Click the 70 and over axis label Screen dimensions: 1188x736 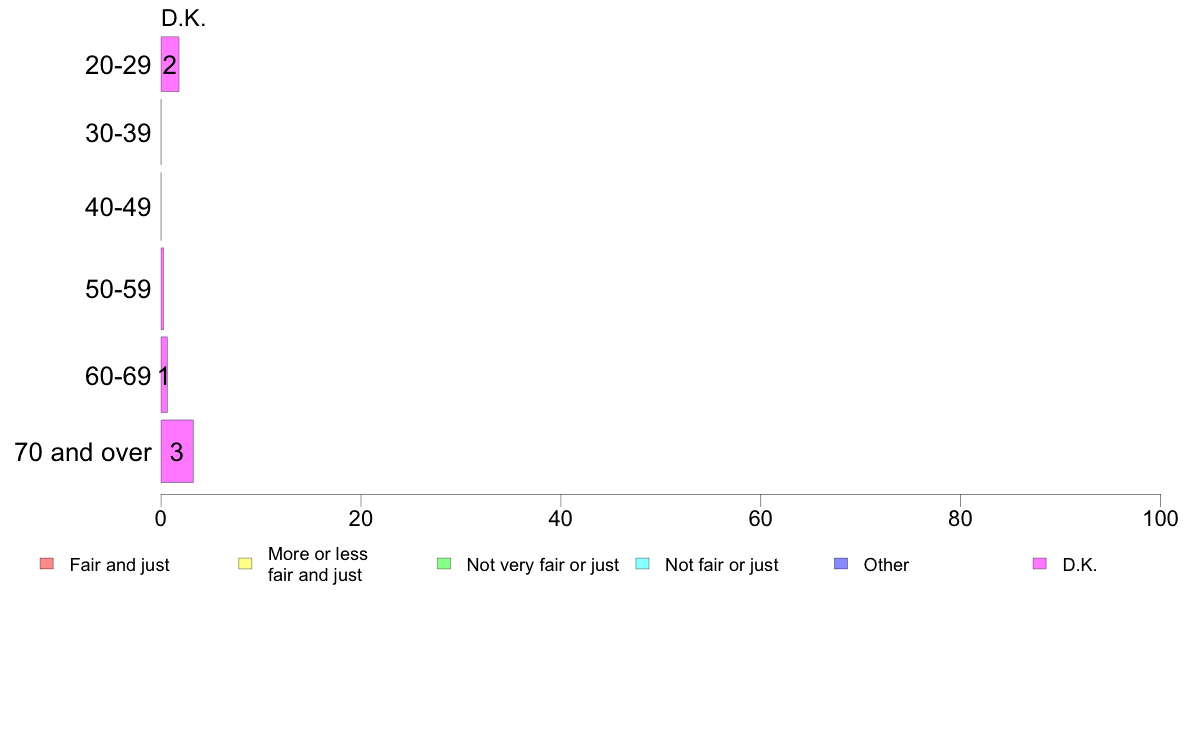(83, 452)
